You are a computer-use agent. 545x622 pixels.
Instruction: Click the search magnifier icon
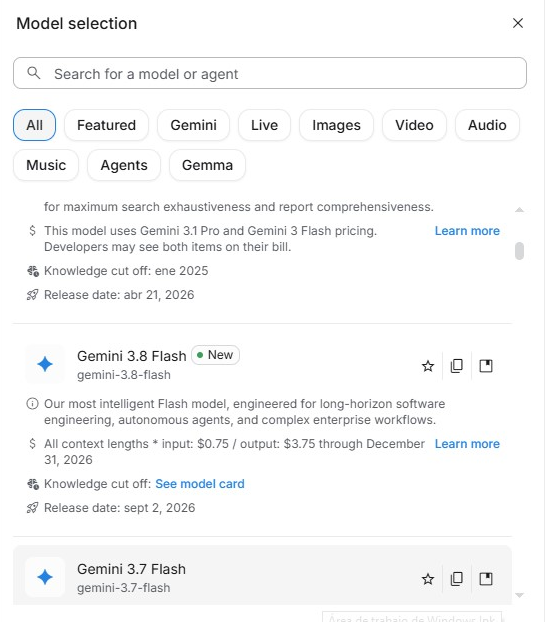click(34, 73)
